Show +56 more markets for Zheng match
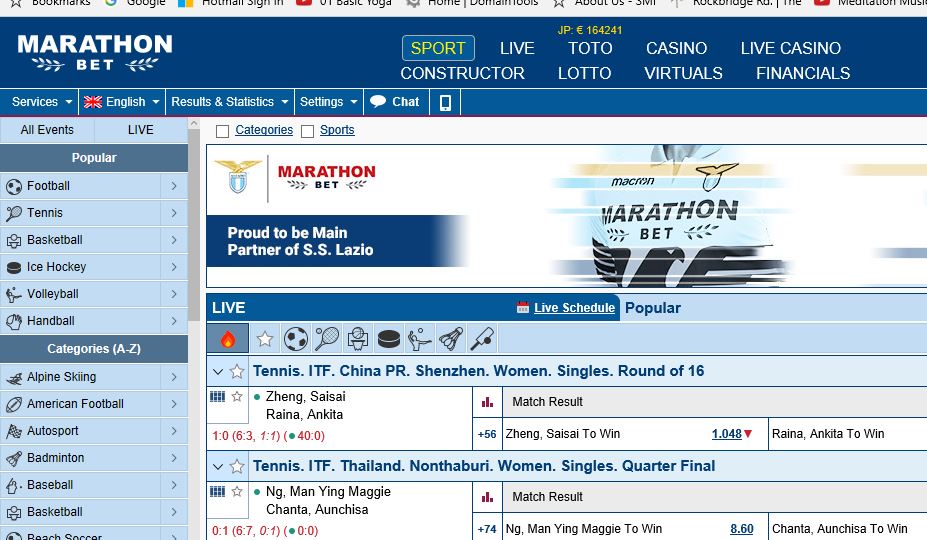 click(487, 434)
